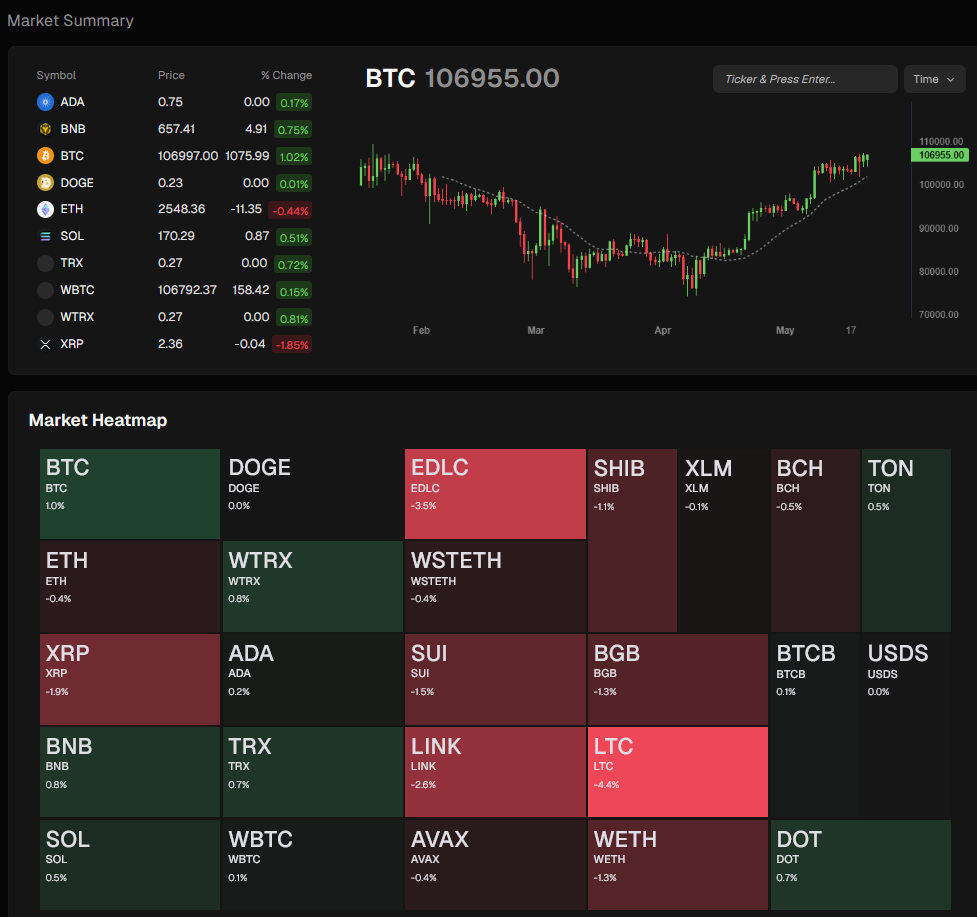The width and height of the screenshot is (977, 917).
Task: Open the BCH heatmap tile
Action: point(815,540)
